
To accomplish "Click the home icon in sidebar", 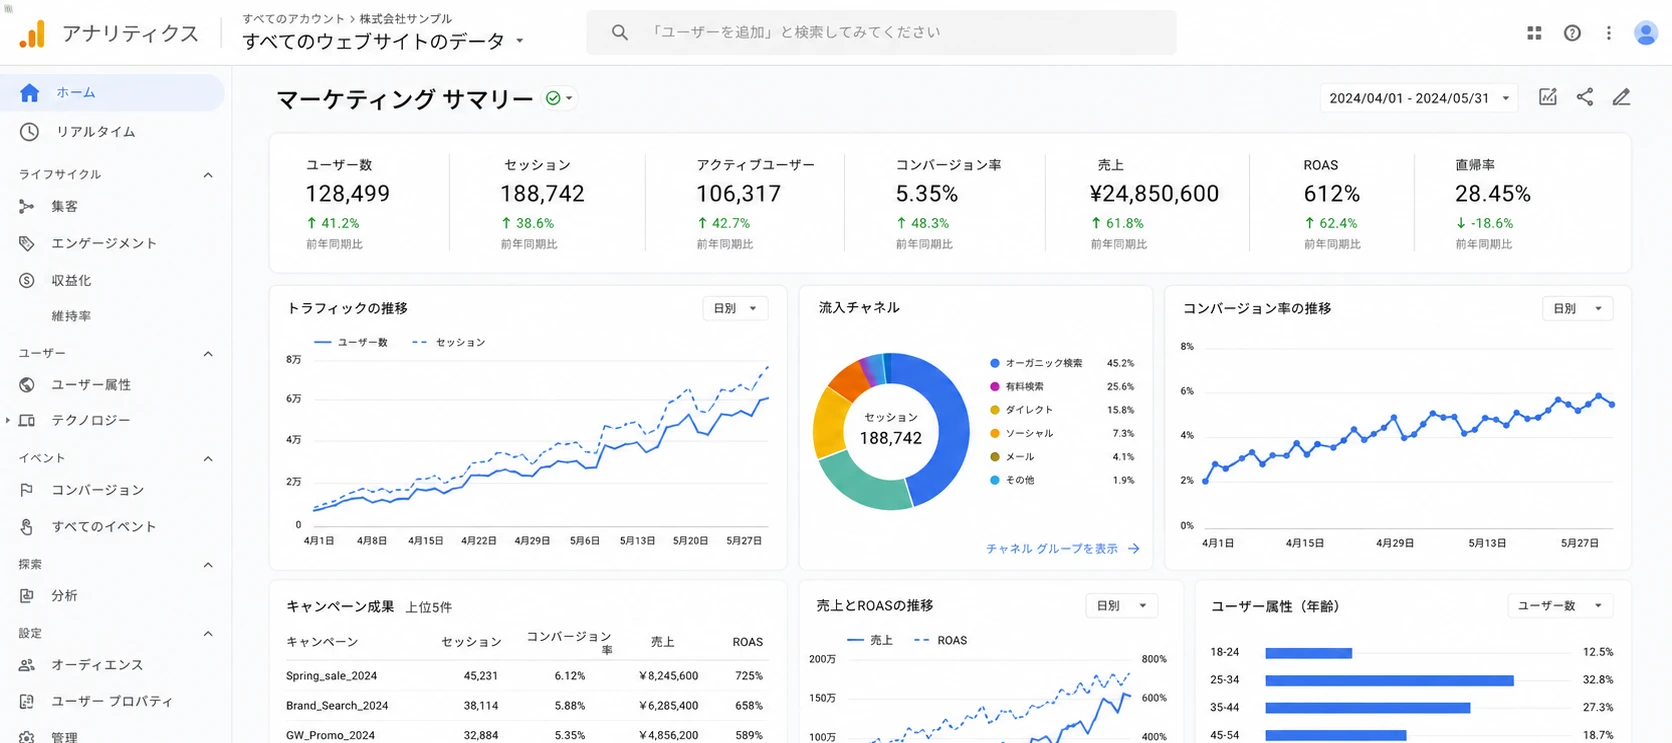I will tap(29, 93).
